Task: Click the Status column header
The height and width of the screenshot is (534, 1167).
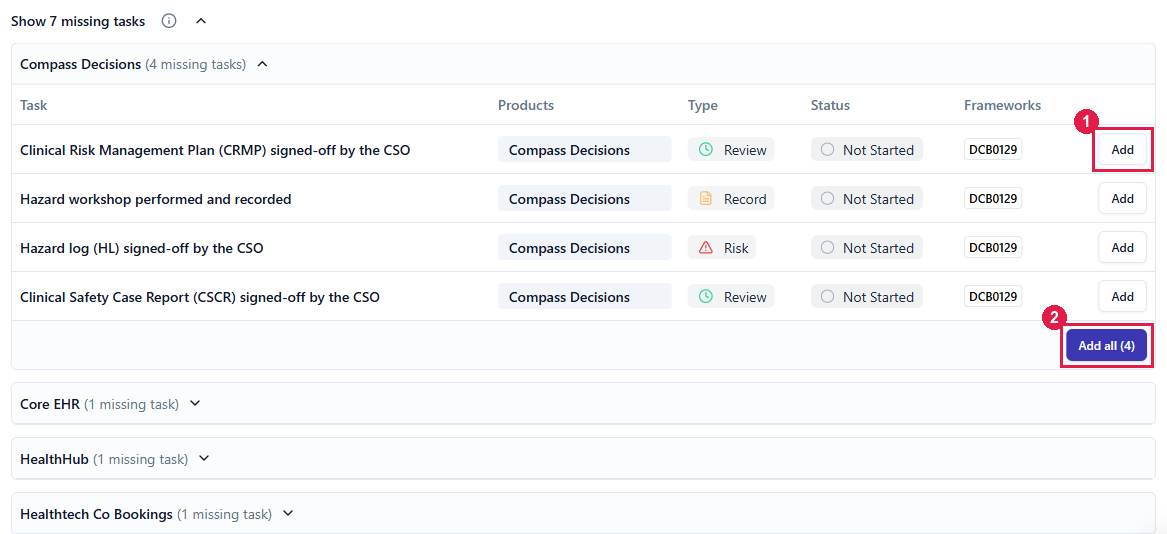Action: (x=830, y=105)
